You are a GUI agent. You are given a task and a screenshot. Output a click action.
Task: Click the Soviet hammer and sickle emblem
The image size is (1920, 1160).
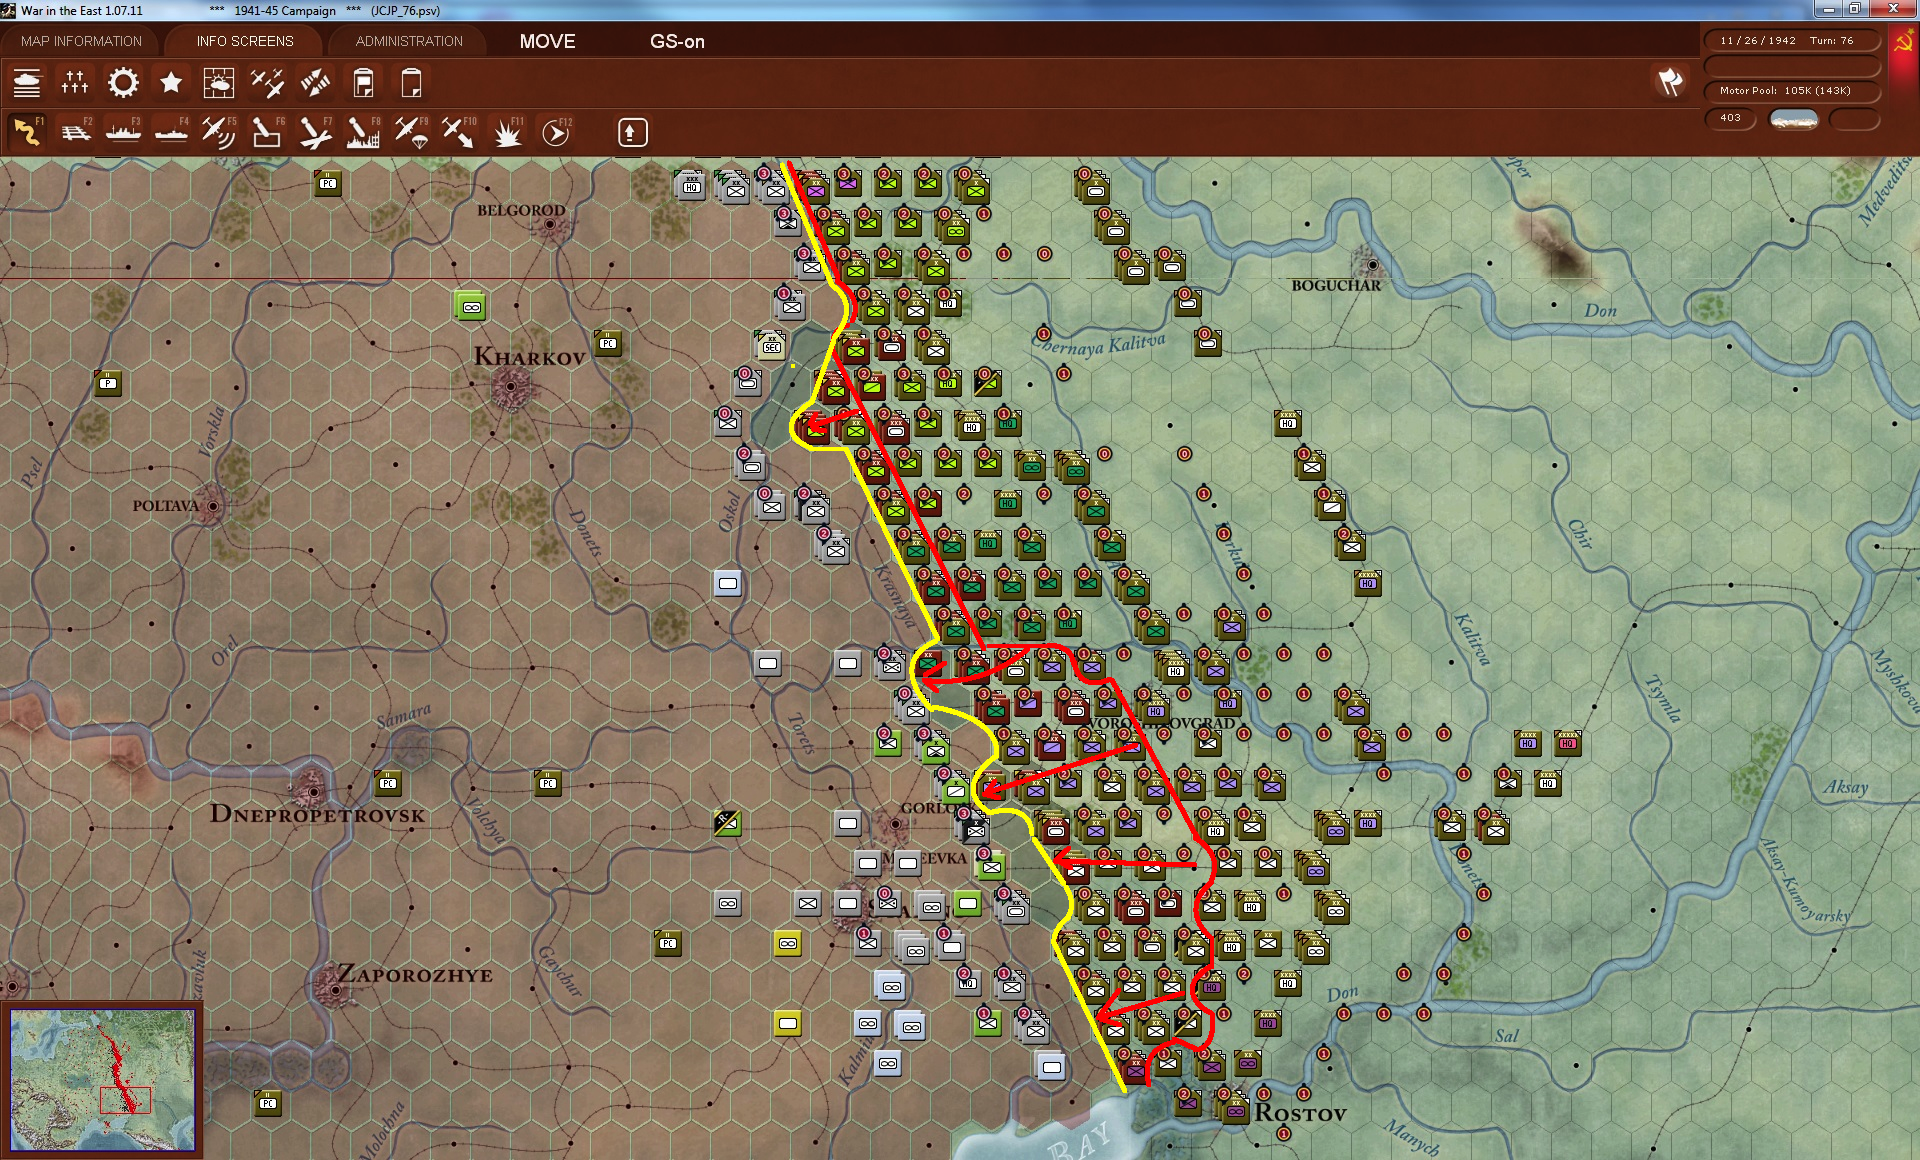pyautogui.click(x=1903, y=43)
